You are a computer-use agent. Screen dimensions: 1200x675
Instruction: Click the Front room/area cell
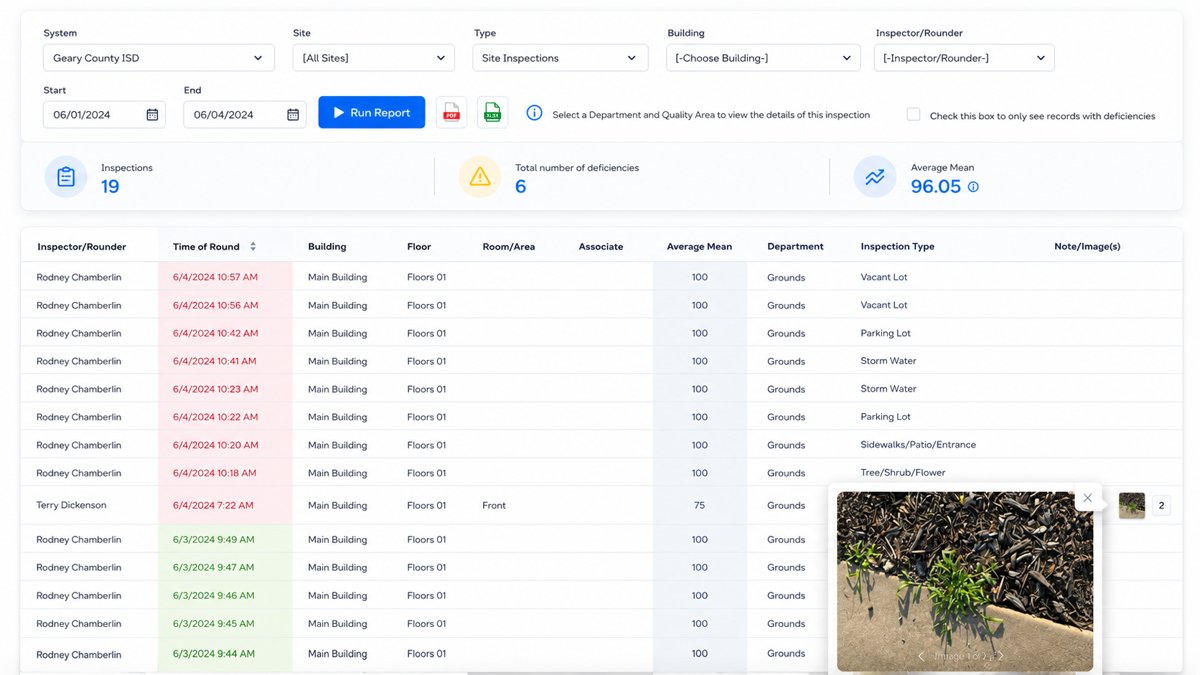tap(494, 506)
